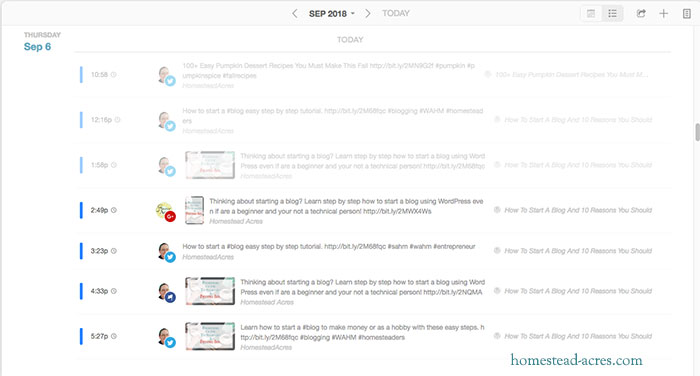Click the clock icon next to 3:23p

click(114, 251)
